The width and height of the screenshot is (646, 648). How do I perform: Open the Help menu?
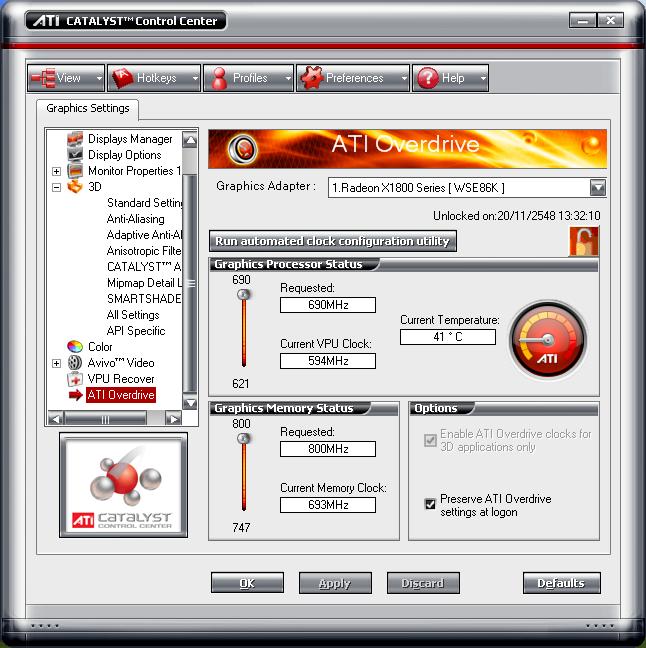451,78
